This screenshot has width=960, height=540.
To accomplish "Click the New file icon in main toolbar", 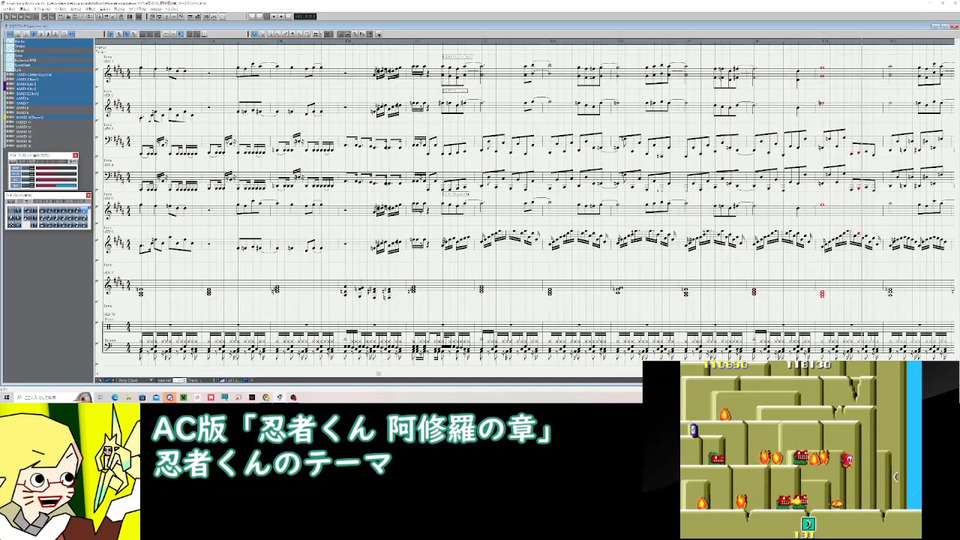I will click(7, 17).
